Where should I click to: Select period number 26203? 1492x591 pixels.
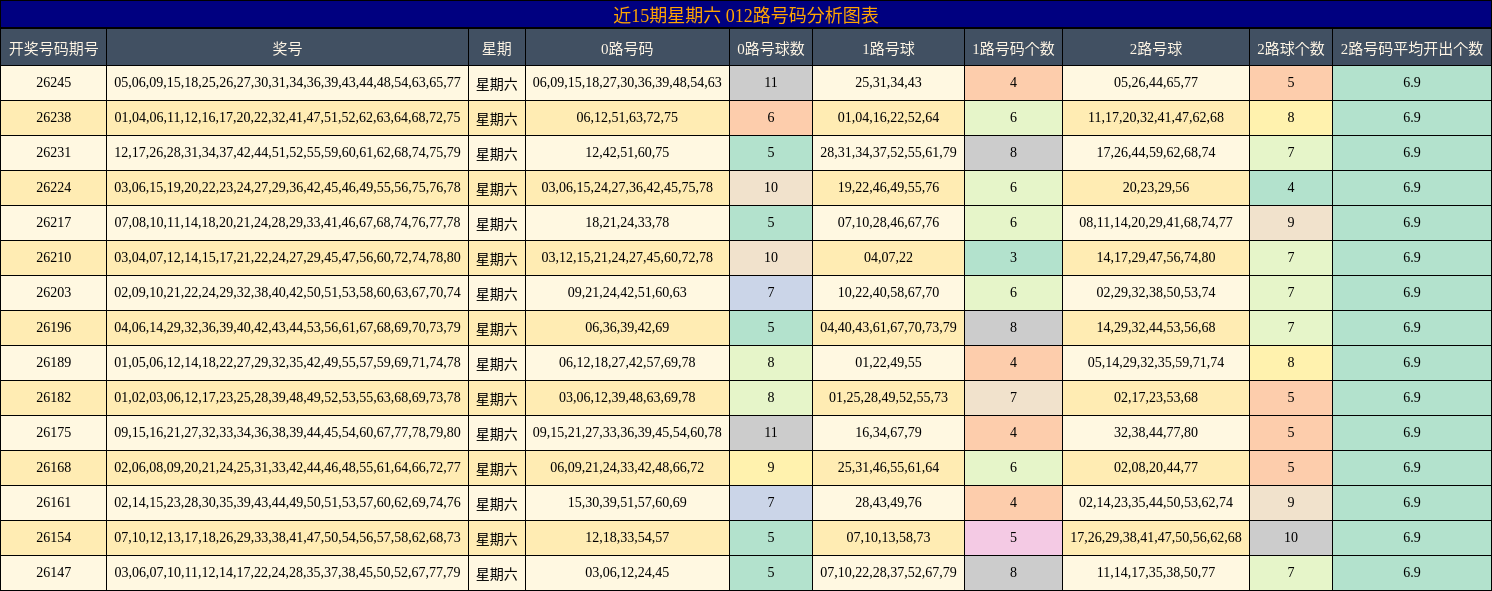[53, 293]
